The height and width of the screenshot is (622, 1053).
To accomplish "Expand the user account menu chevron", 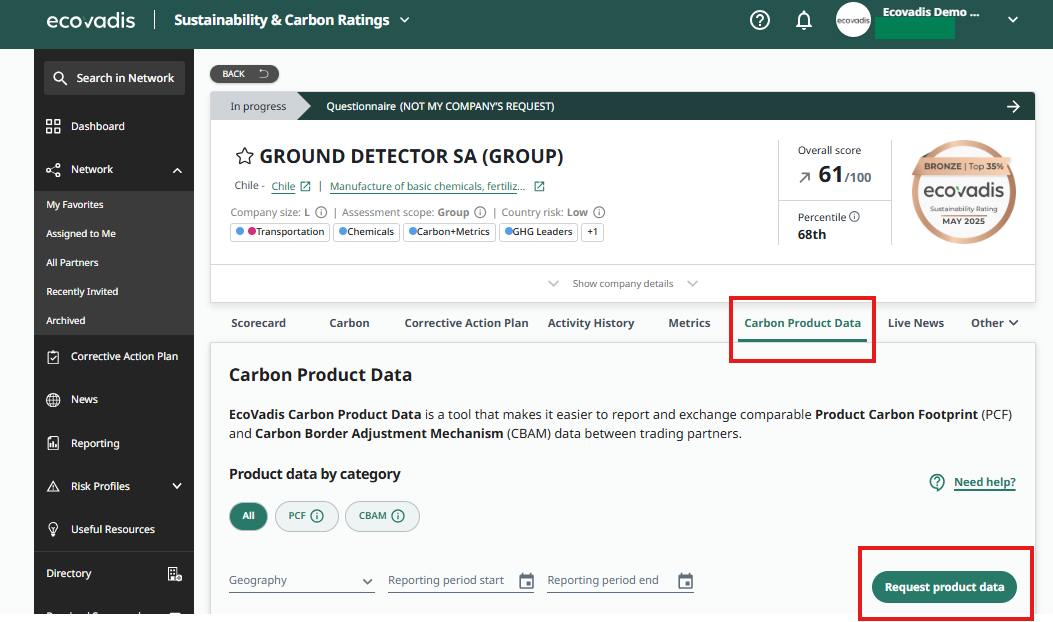I will [1013, 20].
